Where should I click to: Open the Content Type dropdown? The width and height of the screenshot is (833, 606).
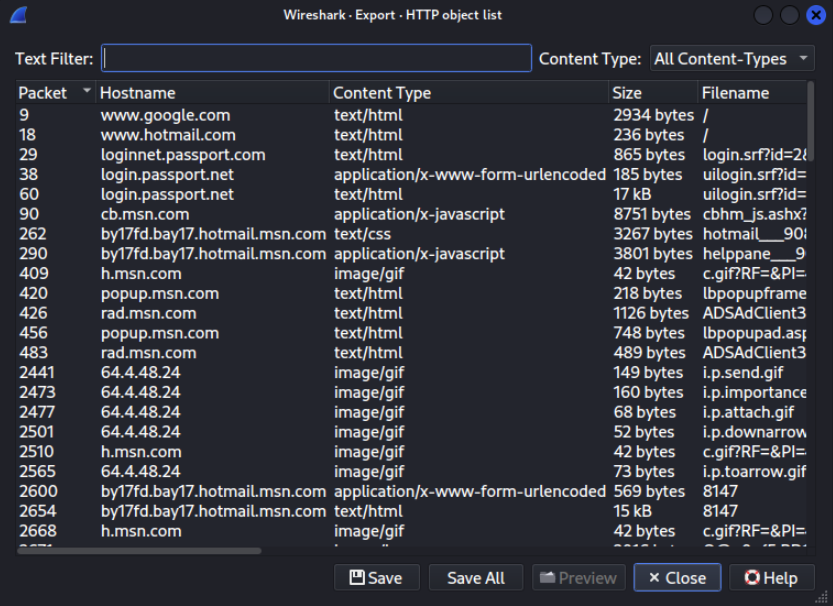pyautogui.click(x=732, y=59)
